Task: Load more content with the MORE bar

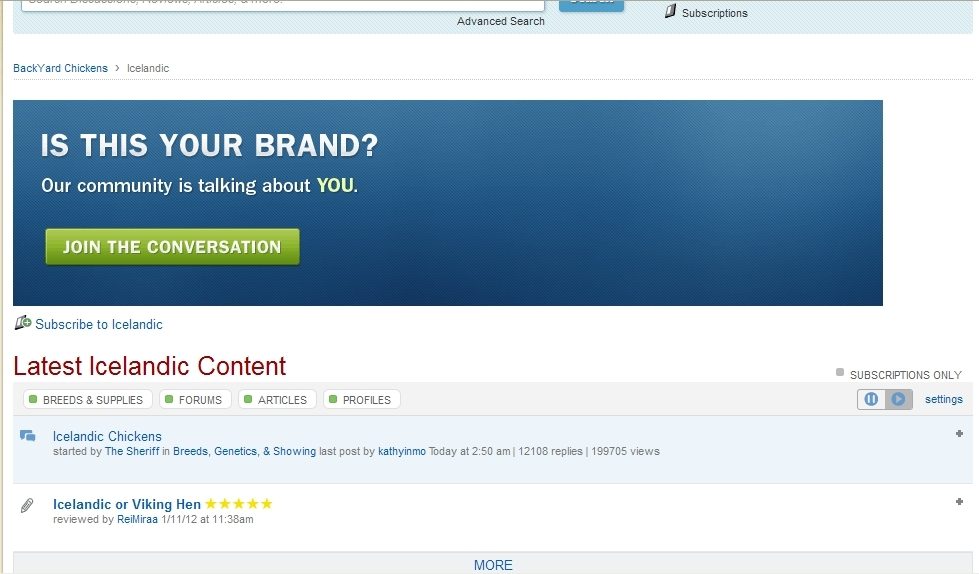Action: click(493, 565)
